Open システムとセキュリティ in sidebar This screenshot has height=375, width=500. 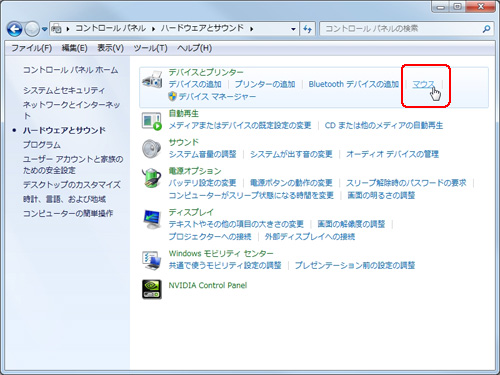coord(64,90)
